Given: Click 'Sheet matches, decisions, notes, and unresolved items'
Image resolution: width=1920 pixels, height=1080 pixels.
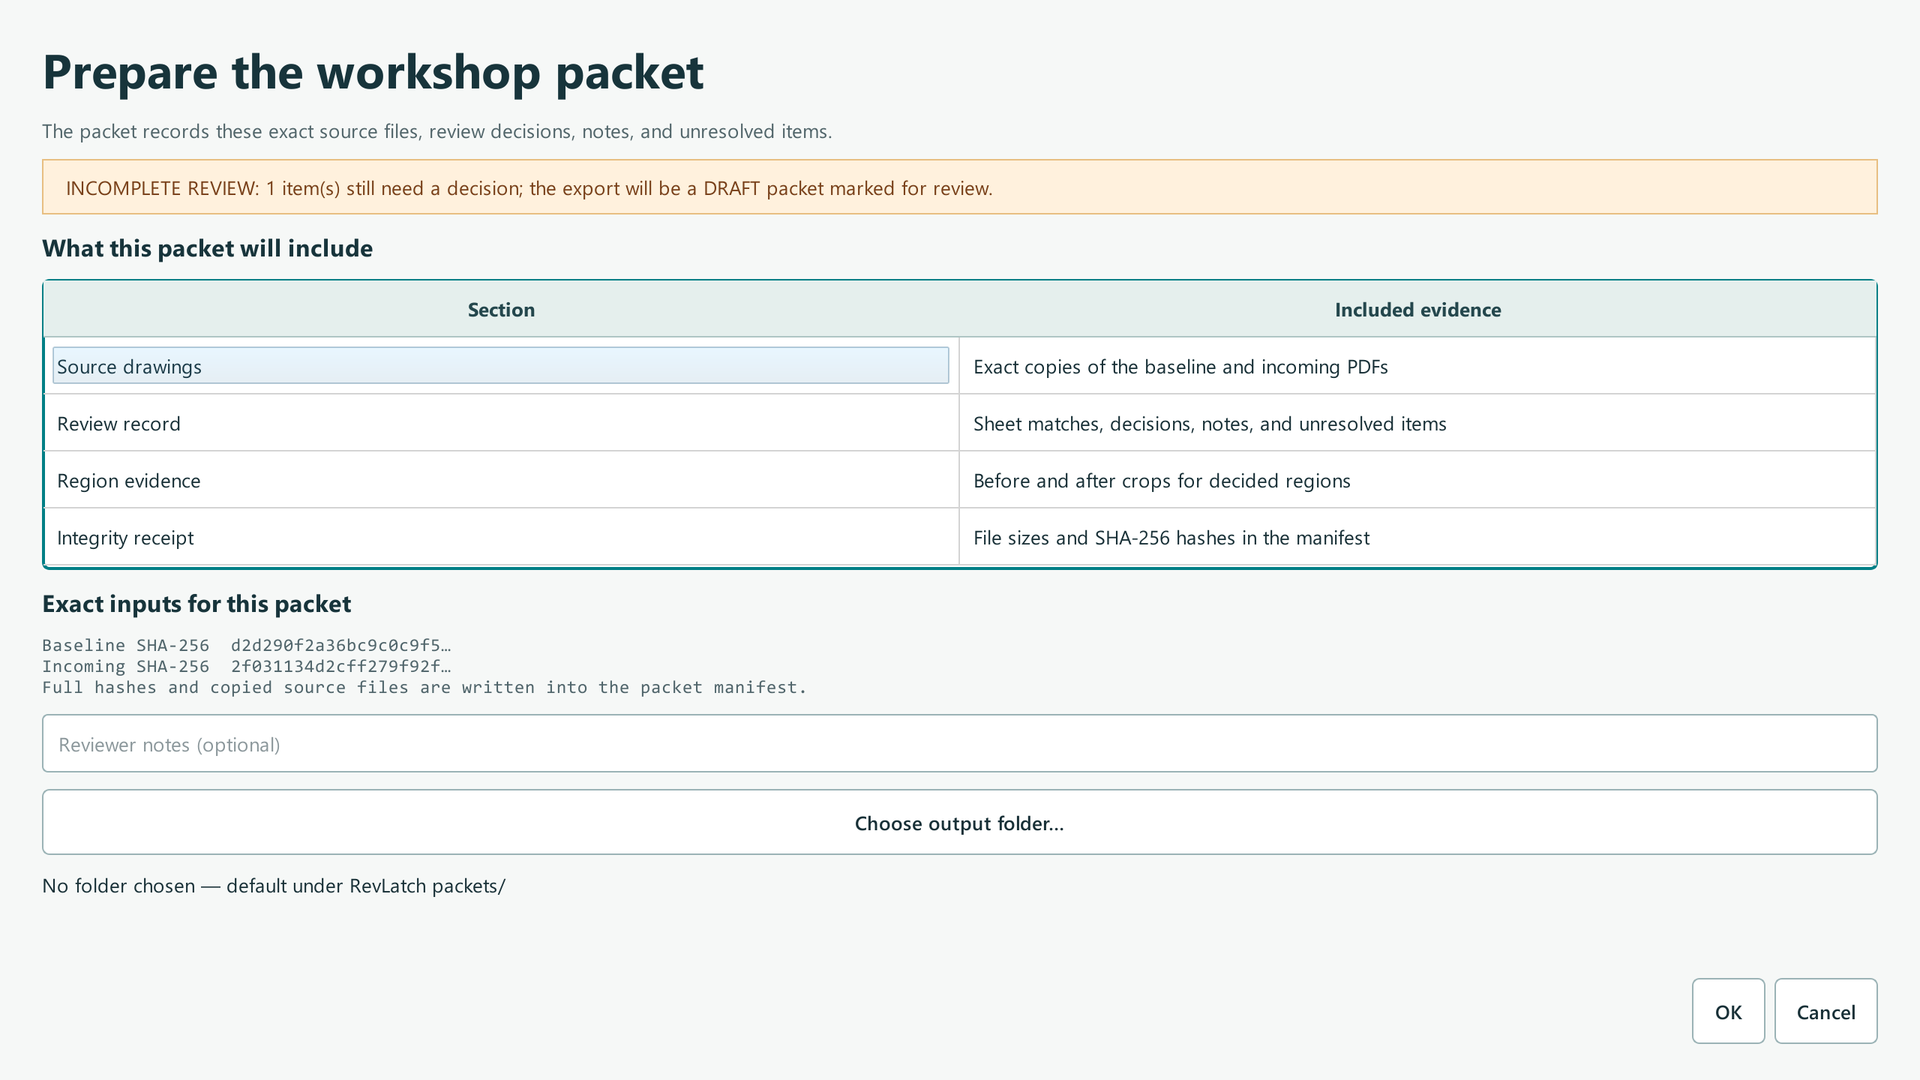Looking at the screenshot, I should pyautogui.click(x=1209, y=424).
